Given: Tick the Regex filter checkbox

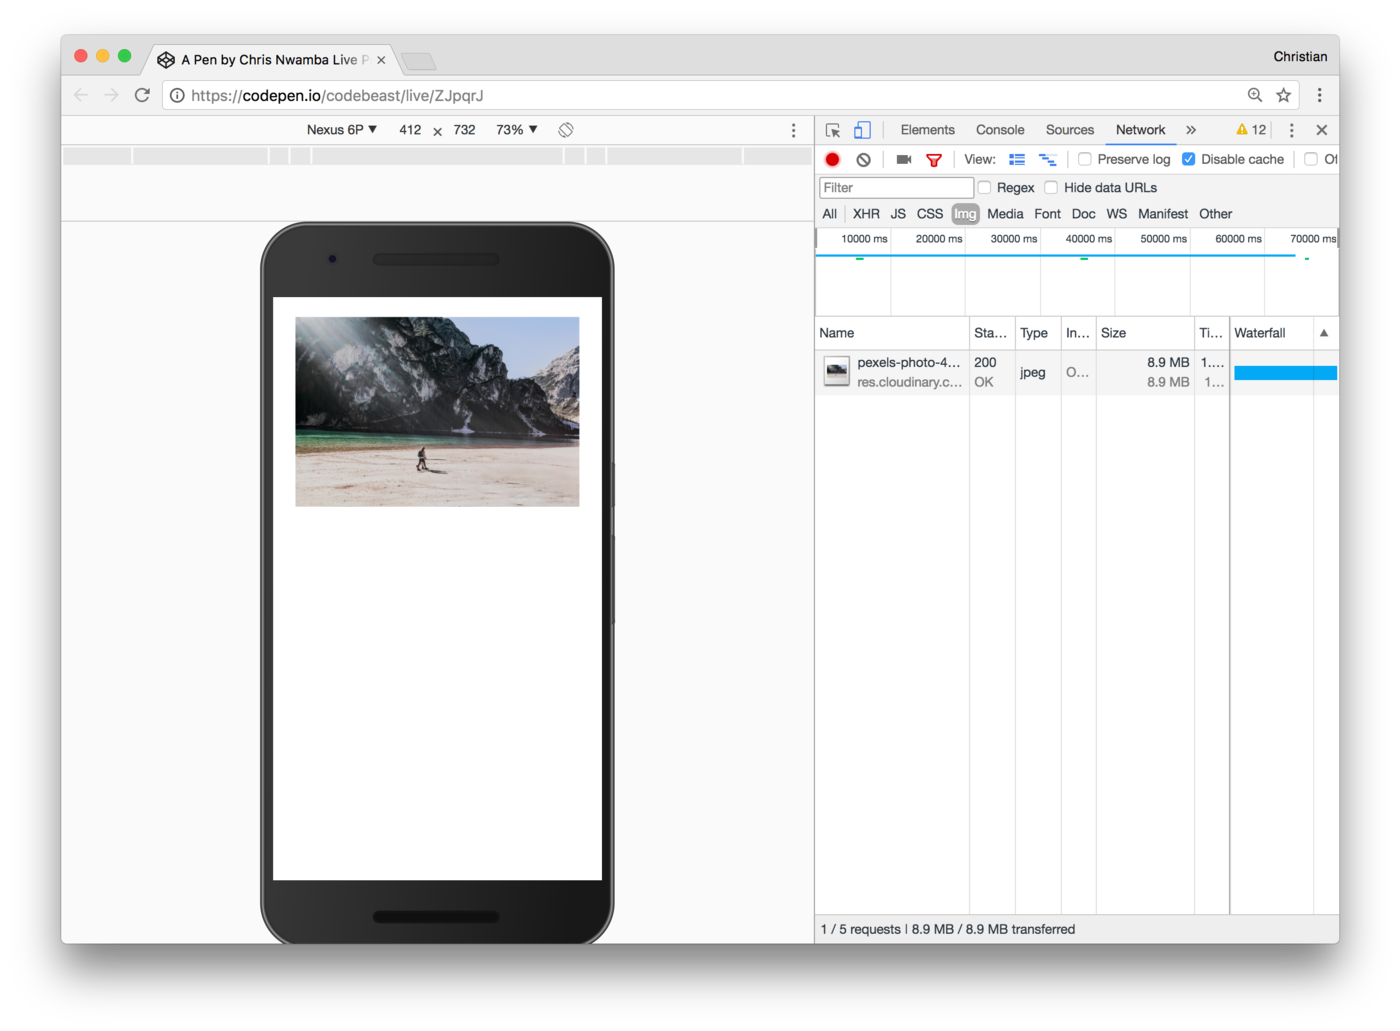Looking at the screenshot, I should coord(984,187).
